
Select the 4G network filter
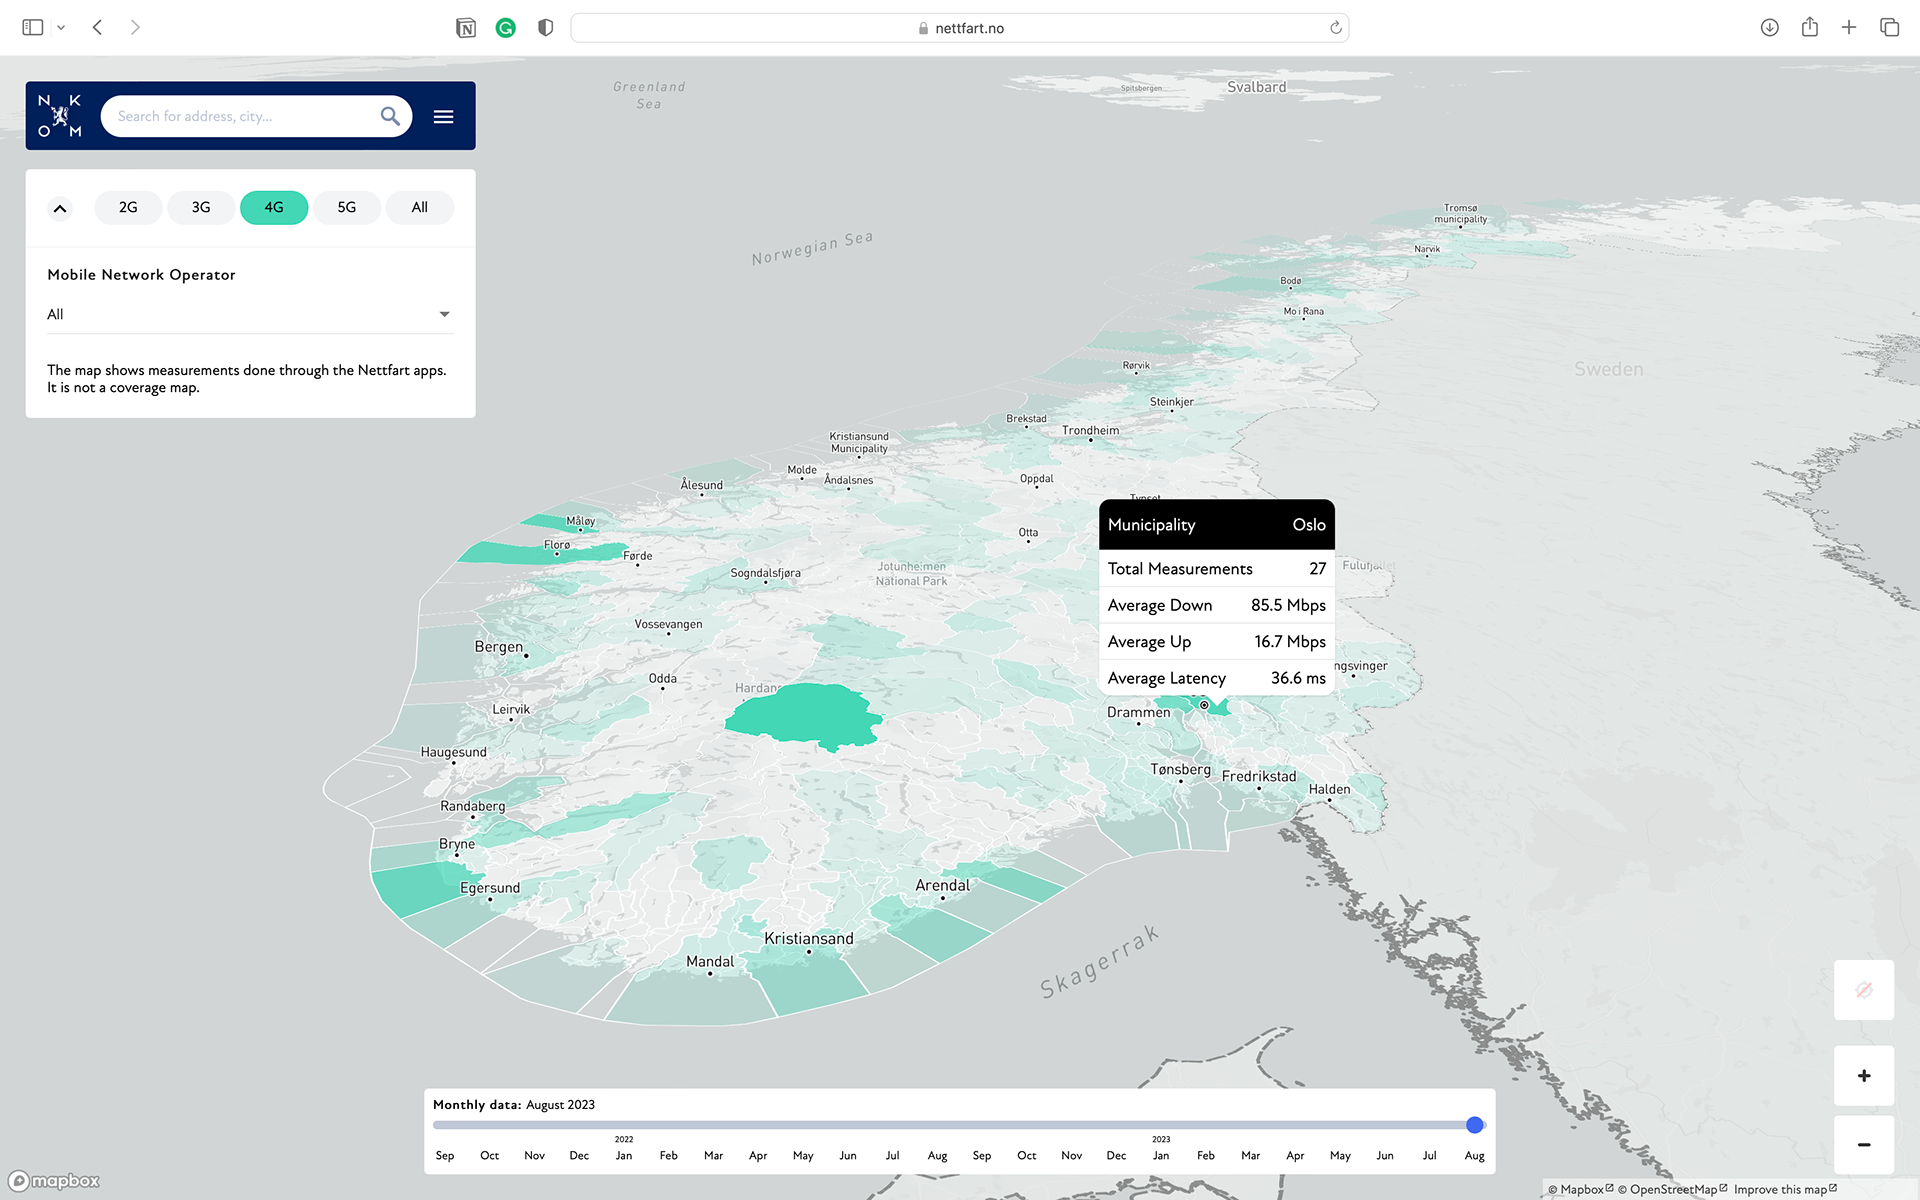(274, 207)
